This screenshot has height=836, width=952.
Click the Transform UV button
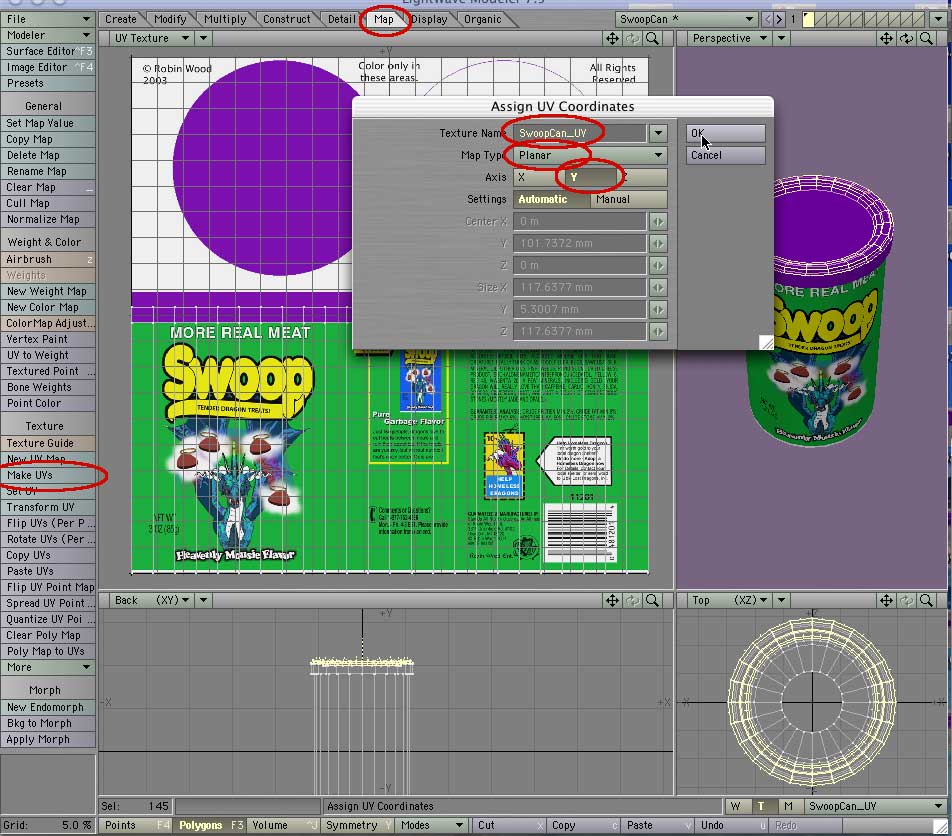(x=48, y=508)
